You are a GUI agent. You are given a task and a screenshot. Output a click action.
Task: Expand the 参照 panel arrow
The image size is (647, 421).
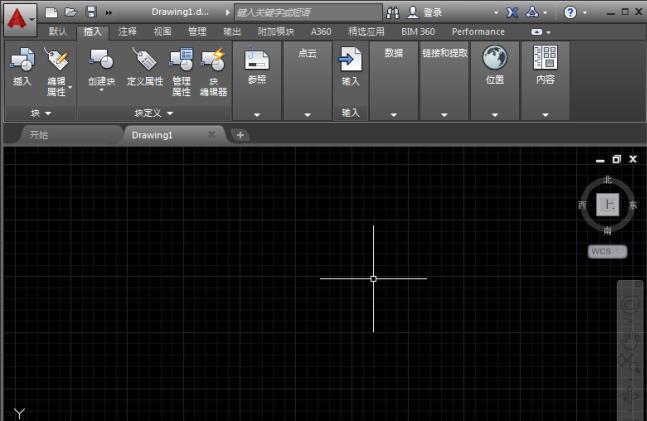point(257,115)
